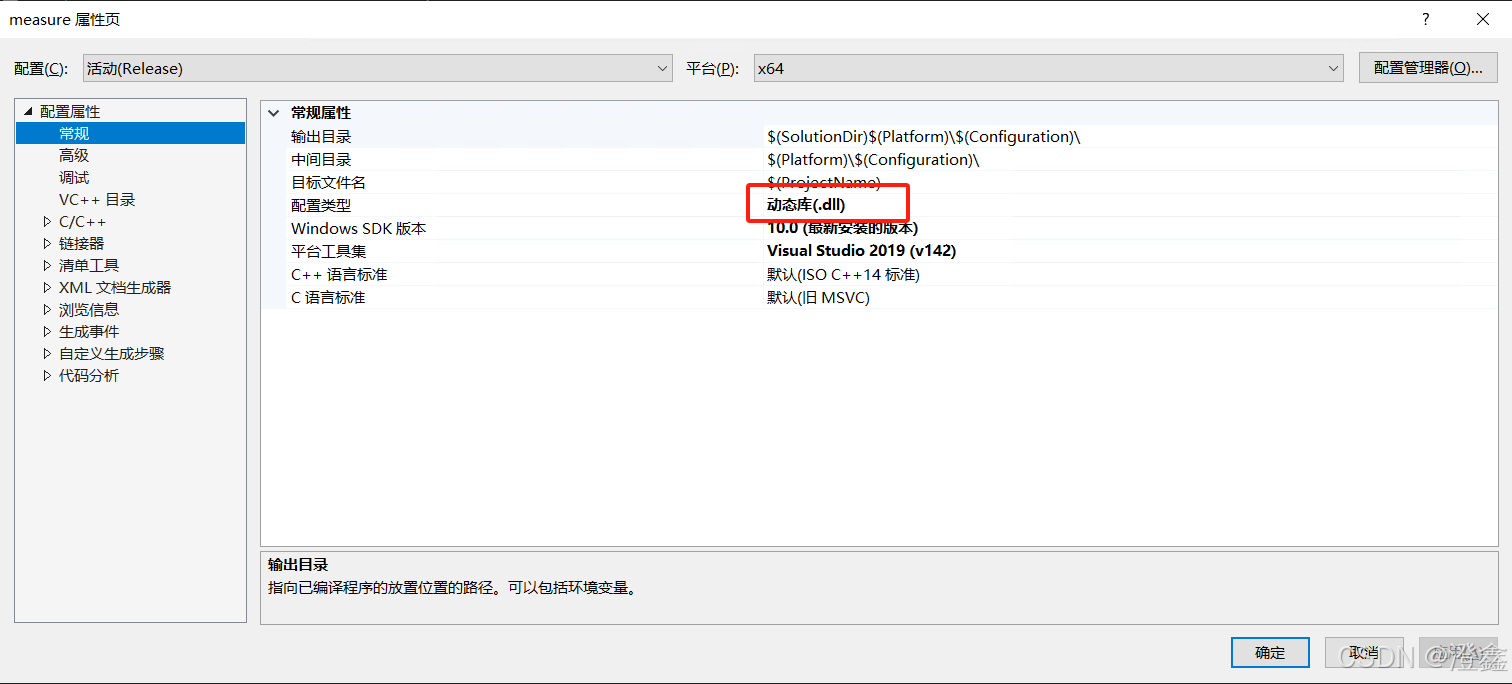
Task: Select the 配置类型 property row
Action: pos(880,206)
